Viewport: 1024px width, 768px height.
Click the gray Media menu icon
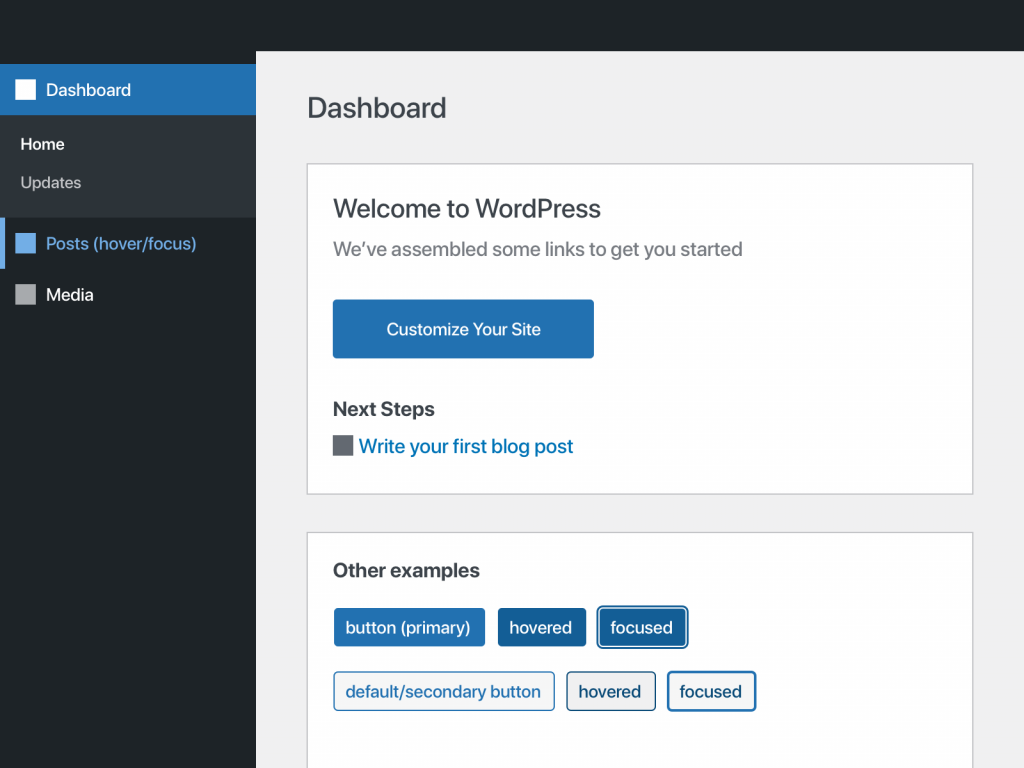(25, 295)
